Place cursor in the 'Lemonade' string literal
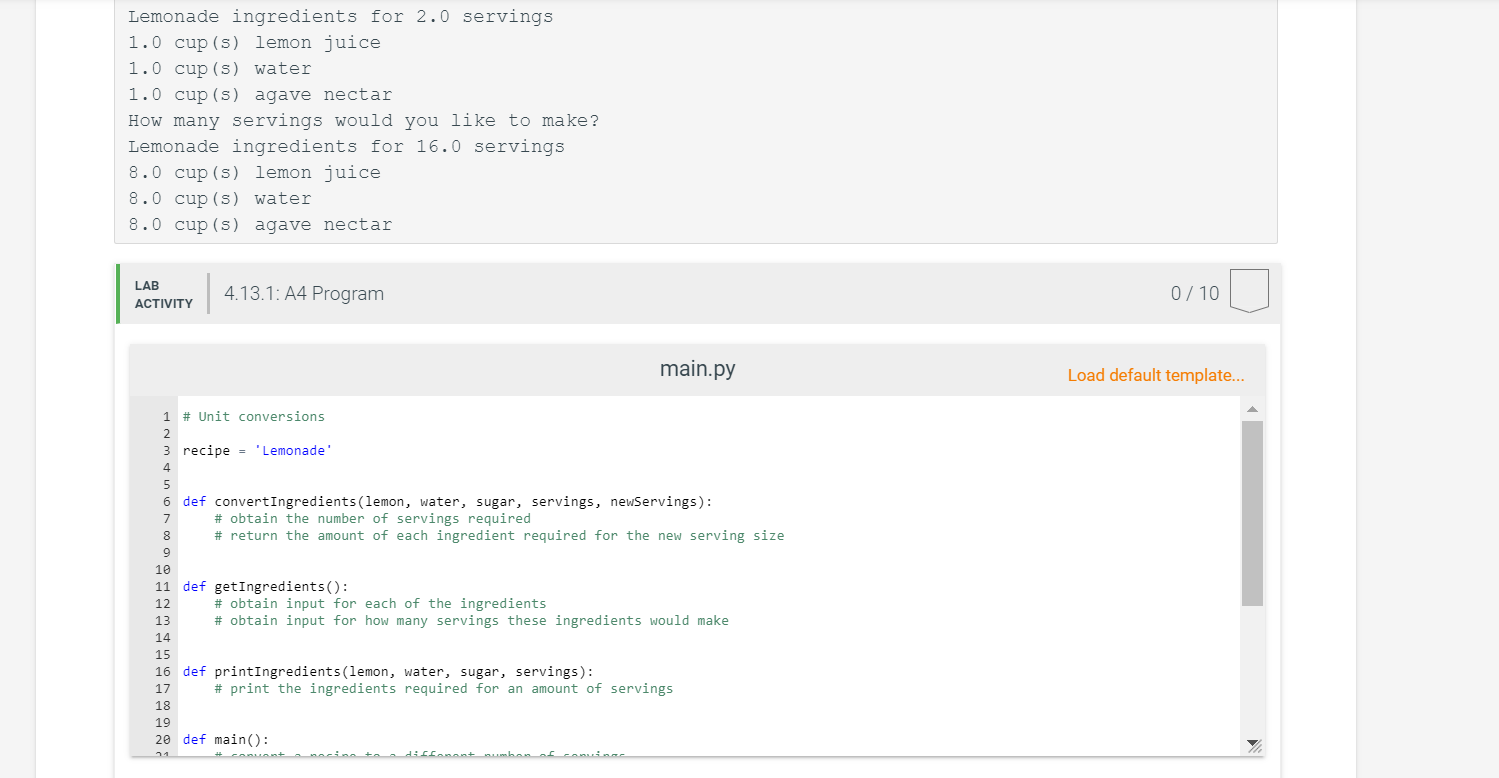 click(x=293, y=450)
